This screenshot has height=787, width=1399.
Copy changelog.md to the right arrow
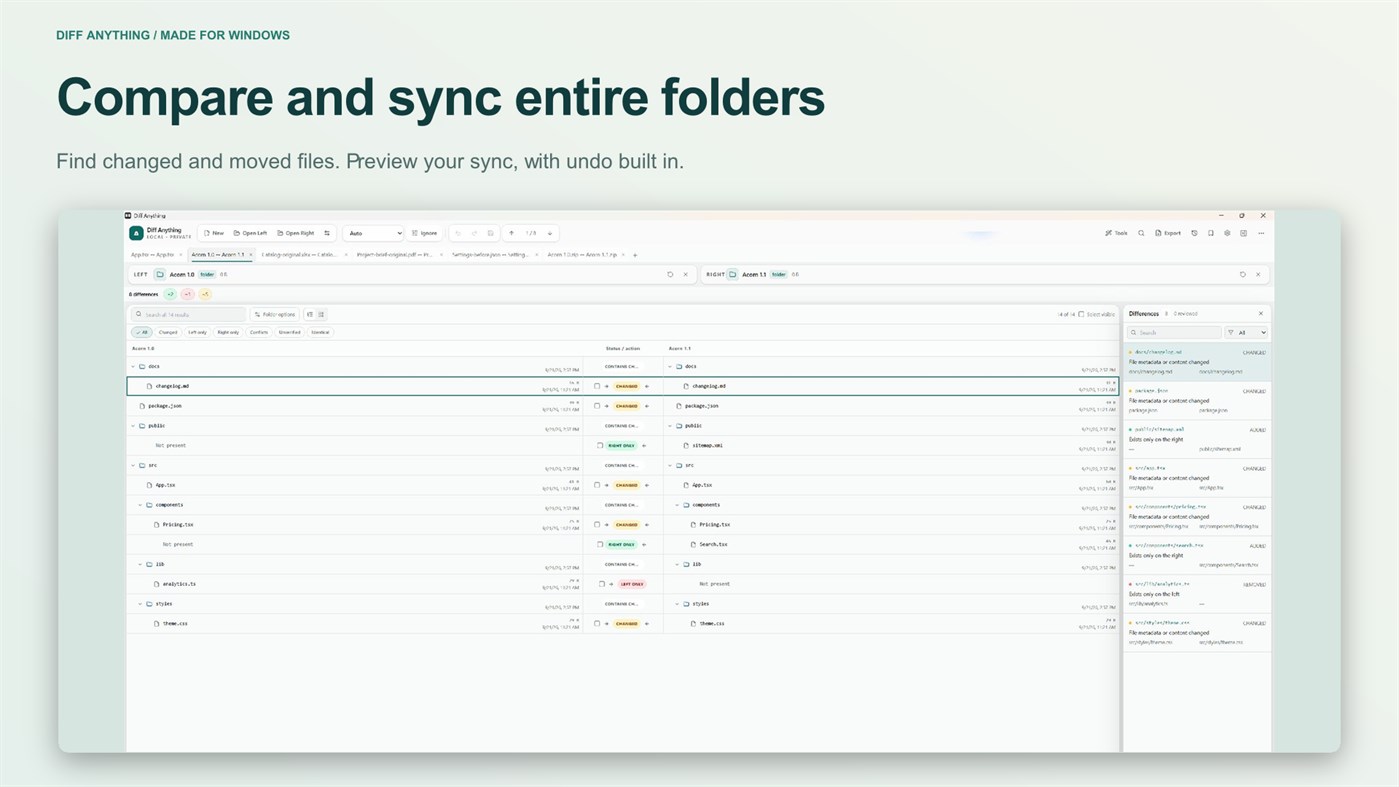(x=607, y=386)
